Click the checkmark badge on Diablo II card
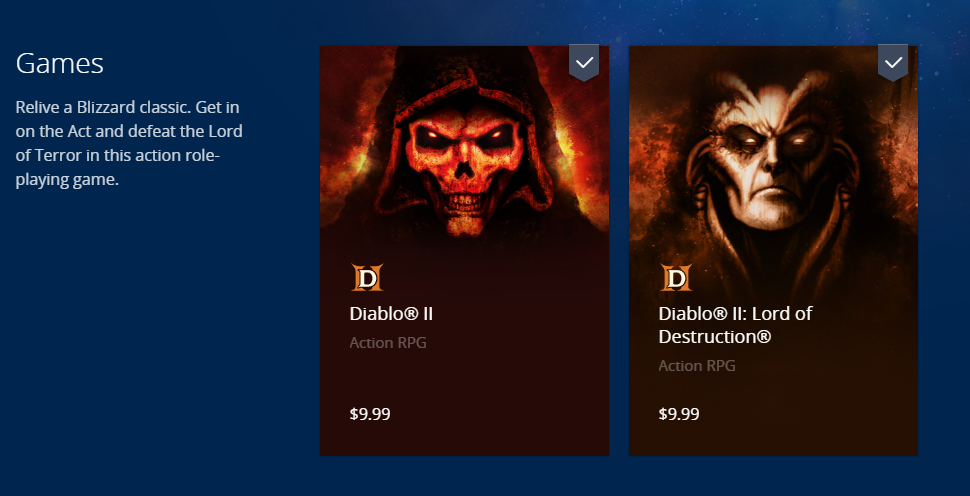970x496 pixels. click(584, 62)
